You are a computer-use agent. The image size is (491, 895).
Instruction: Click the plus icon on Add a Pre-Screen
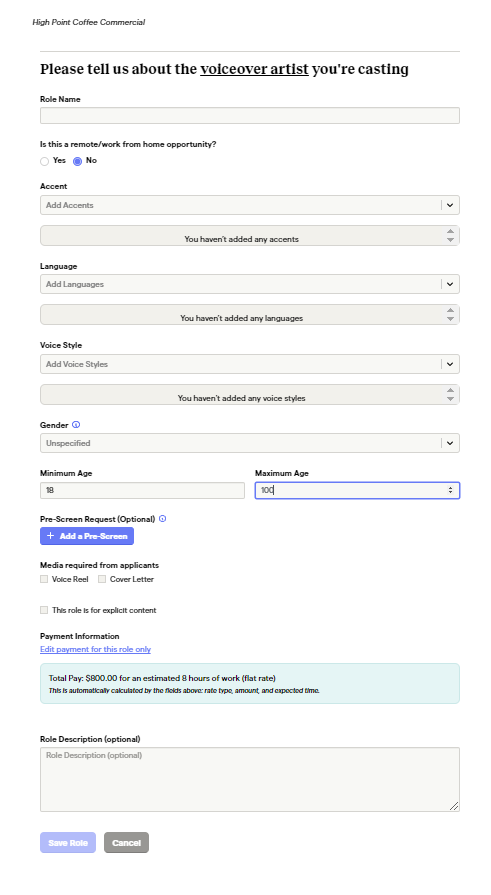coord(50,536)
